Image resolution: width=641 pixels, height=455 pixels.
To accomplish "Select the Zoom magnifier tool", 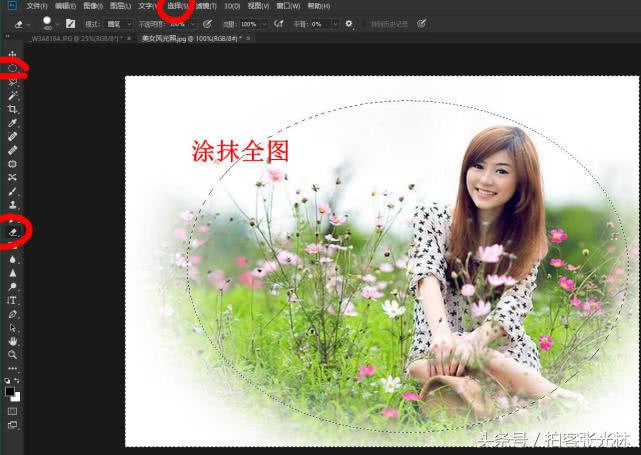I will click(13, 354).
